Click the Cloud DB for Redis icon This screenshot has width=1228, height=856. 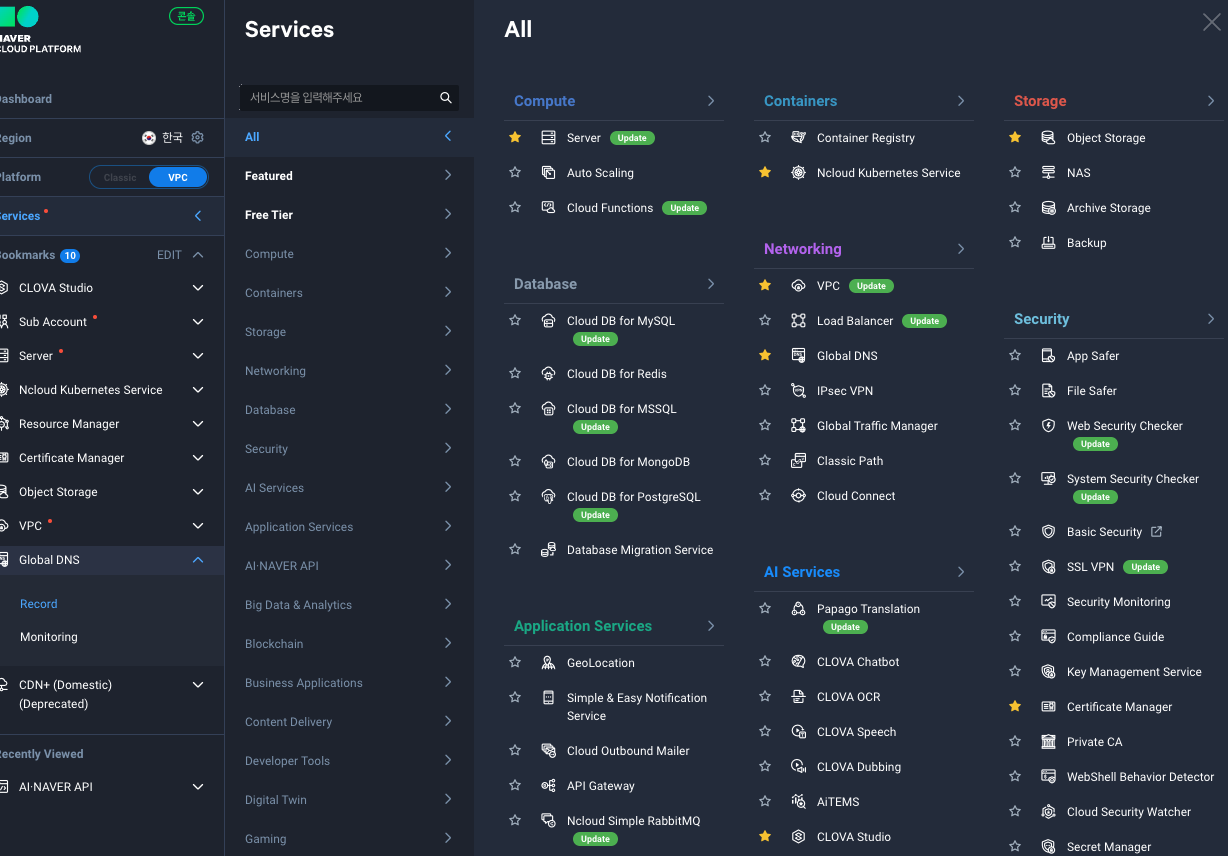point(548,374)
